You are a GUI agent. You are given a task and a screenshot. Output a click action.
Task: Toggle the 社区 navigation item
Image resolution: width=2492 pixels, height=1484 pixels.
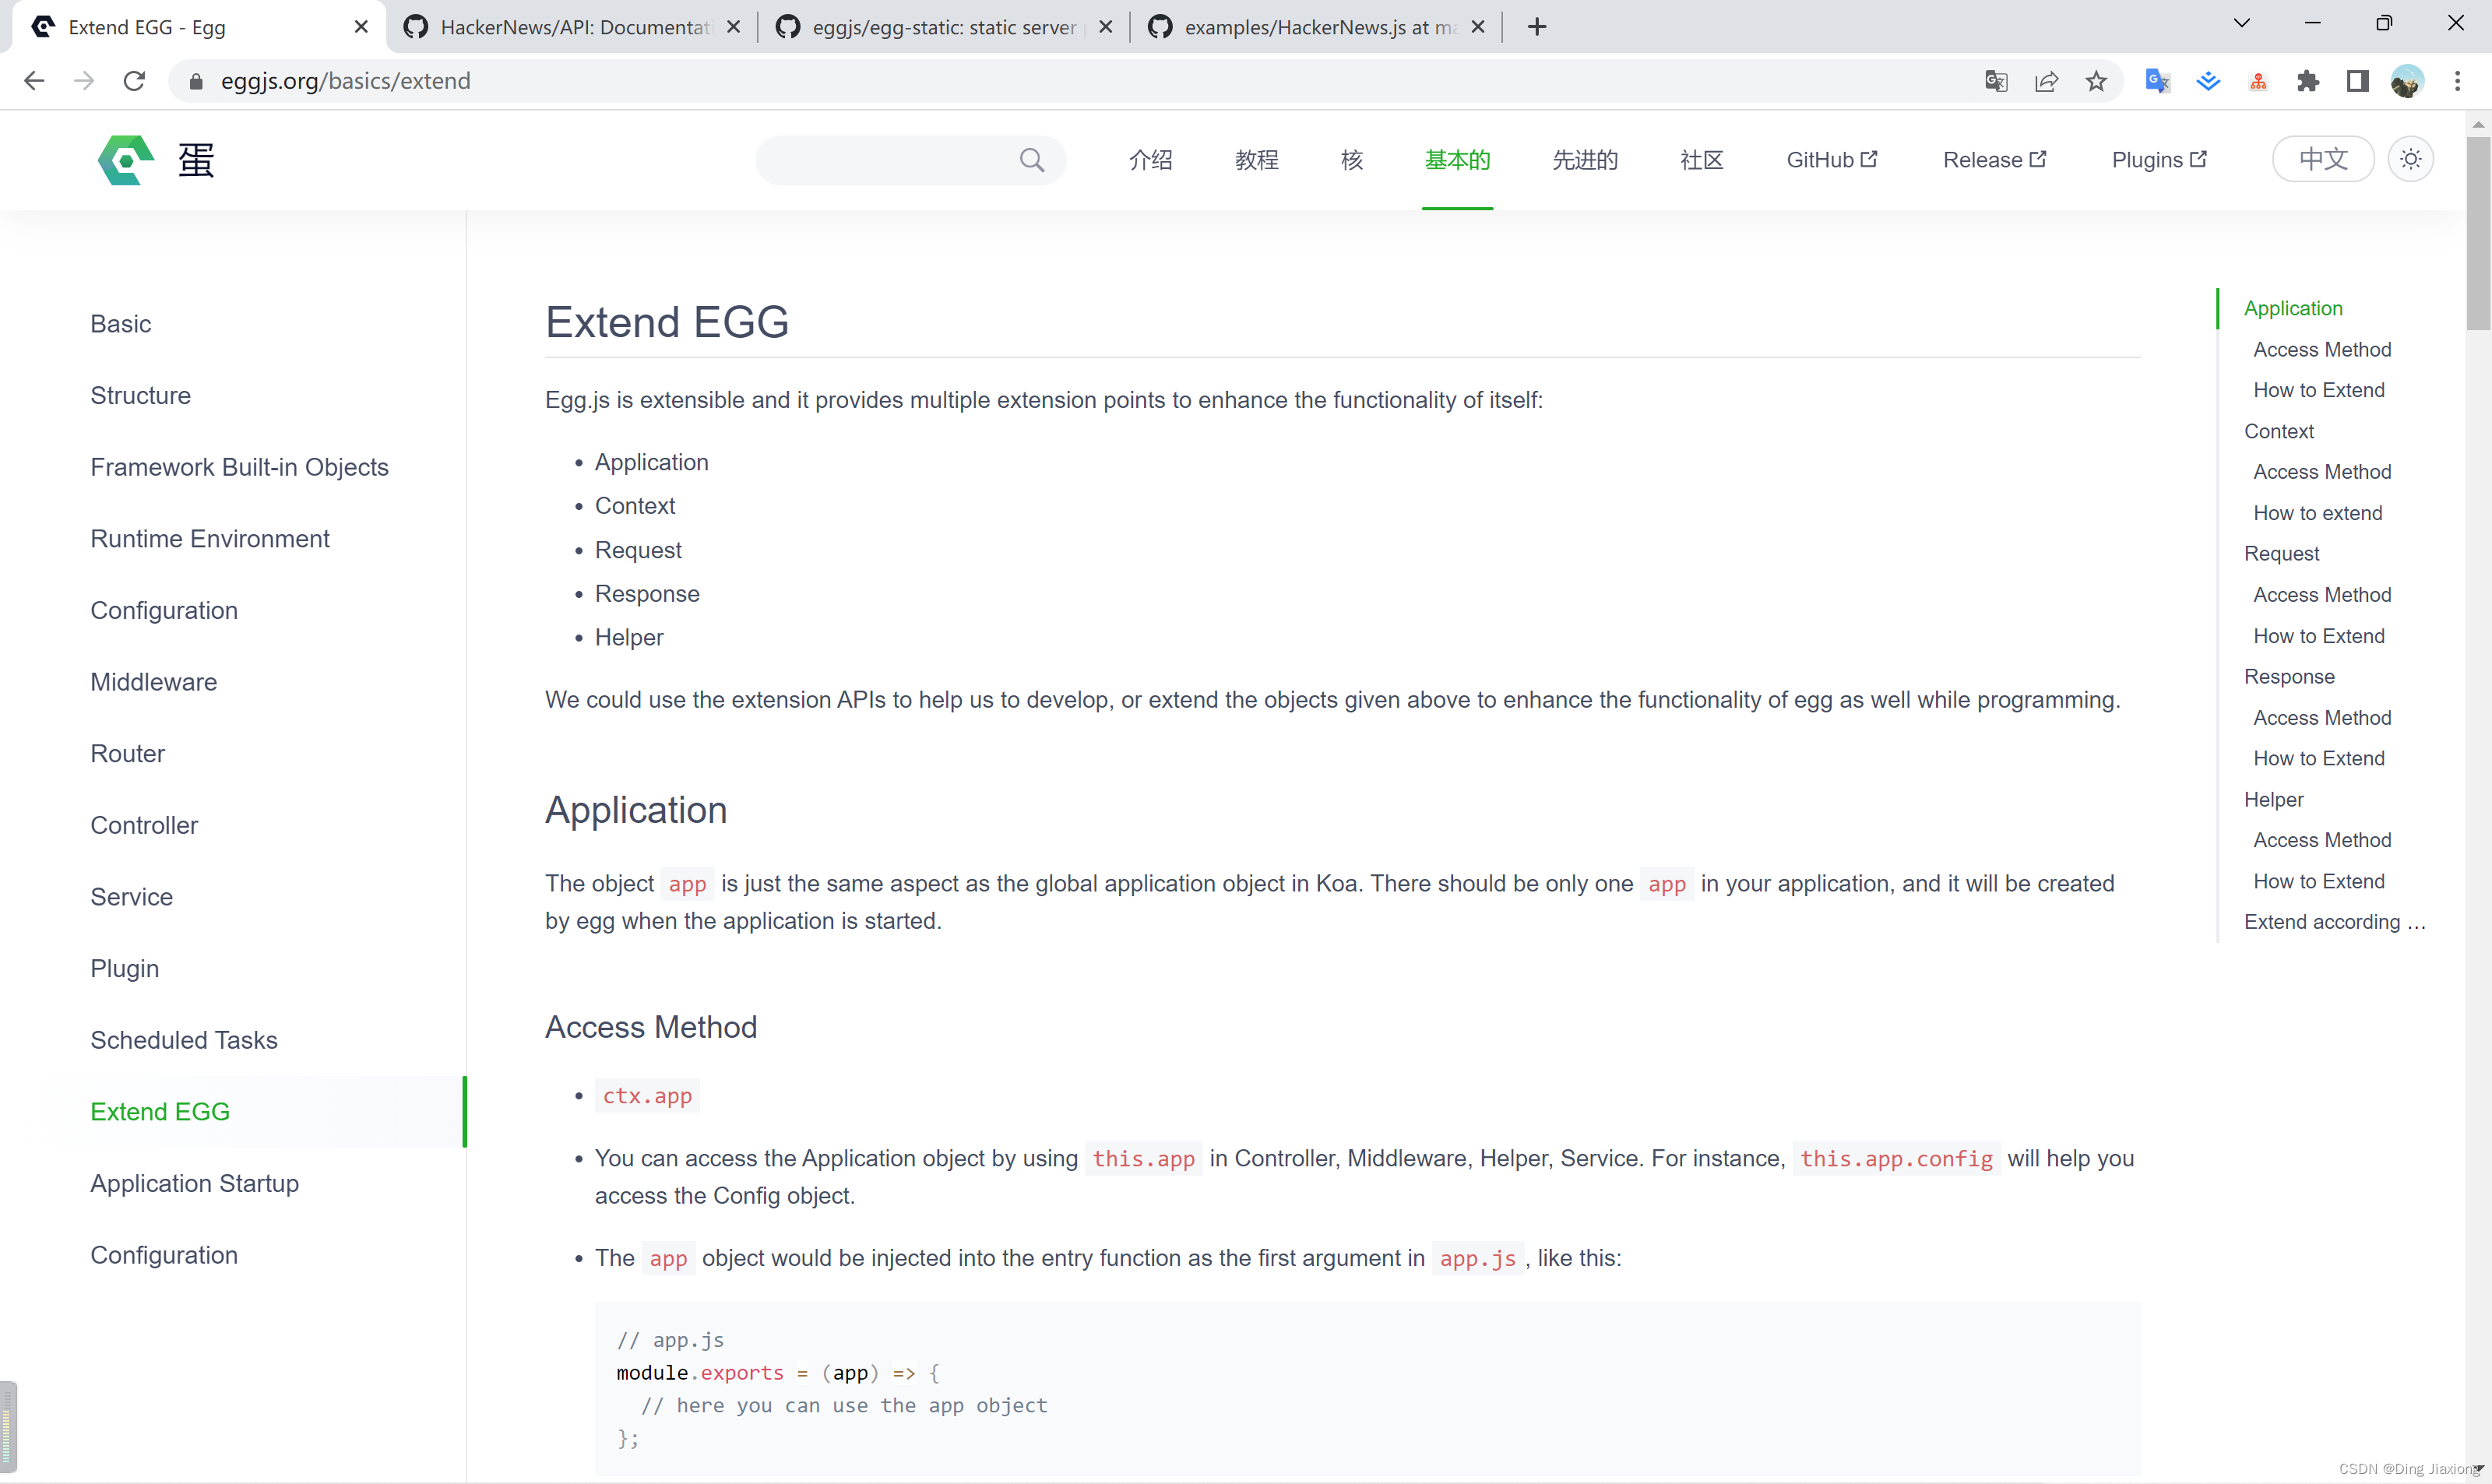1702,159
